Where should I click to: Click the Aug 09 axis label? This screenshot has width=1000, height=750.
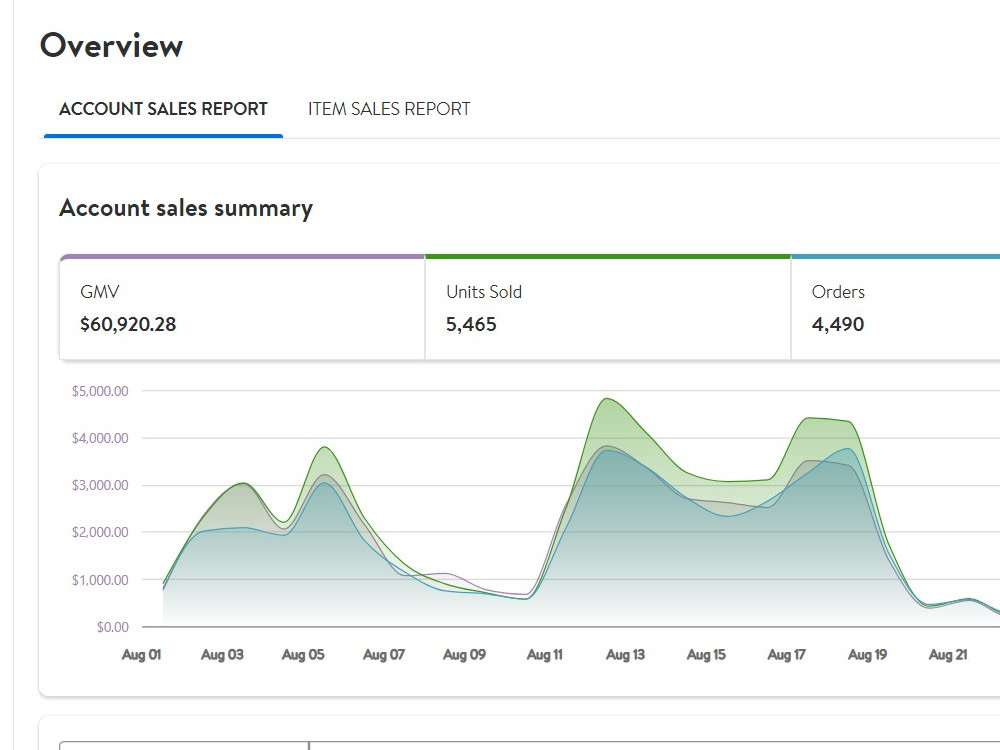pyautogui.click(x=464, y=654)
